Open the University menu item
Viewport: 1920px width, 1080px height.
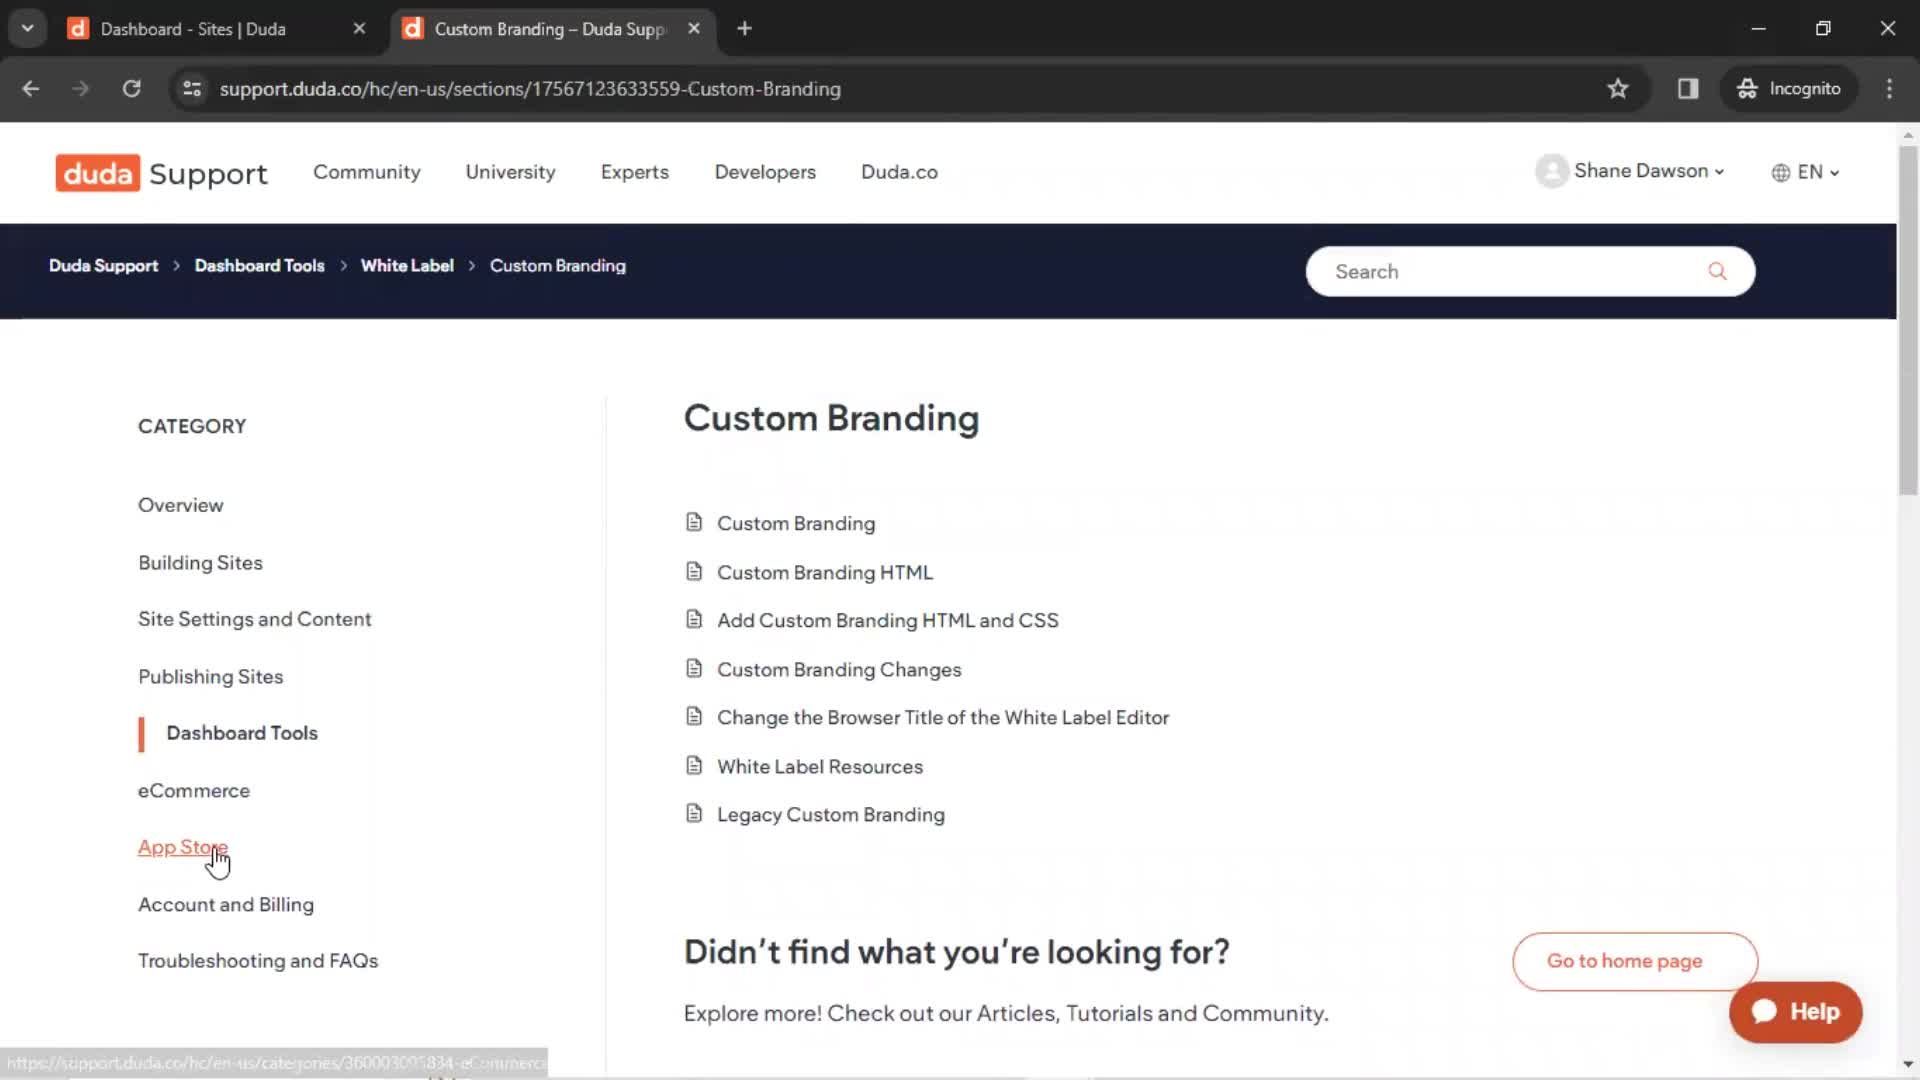510,172
